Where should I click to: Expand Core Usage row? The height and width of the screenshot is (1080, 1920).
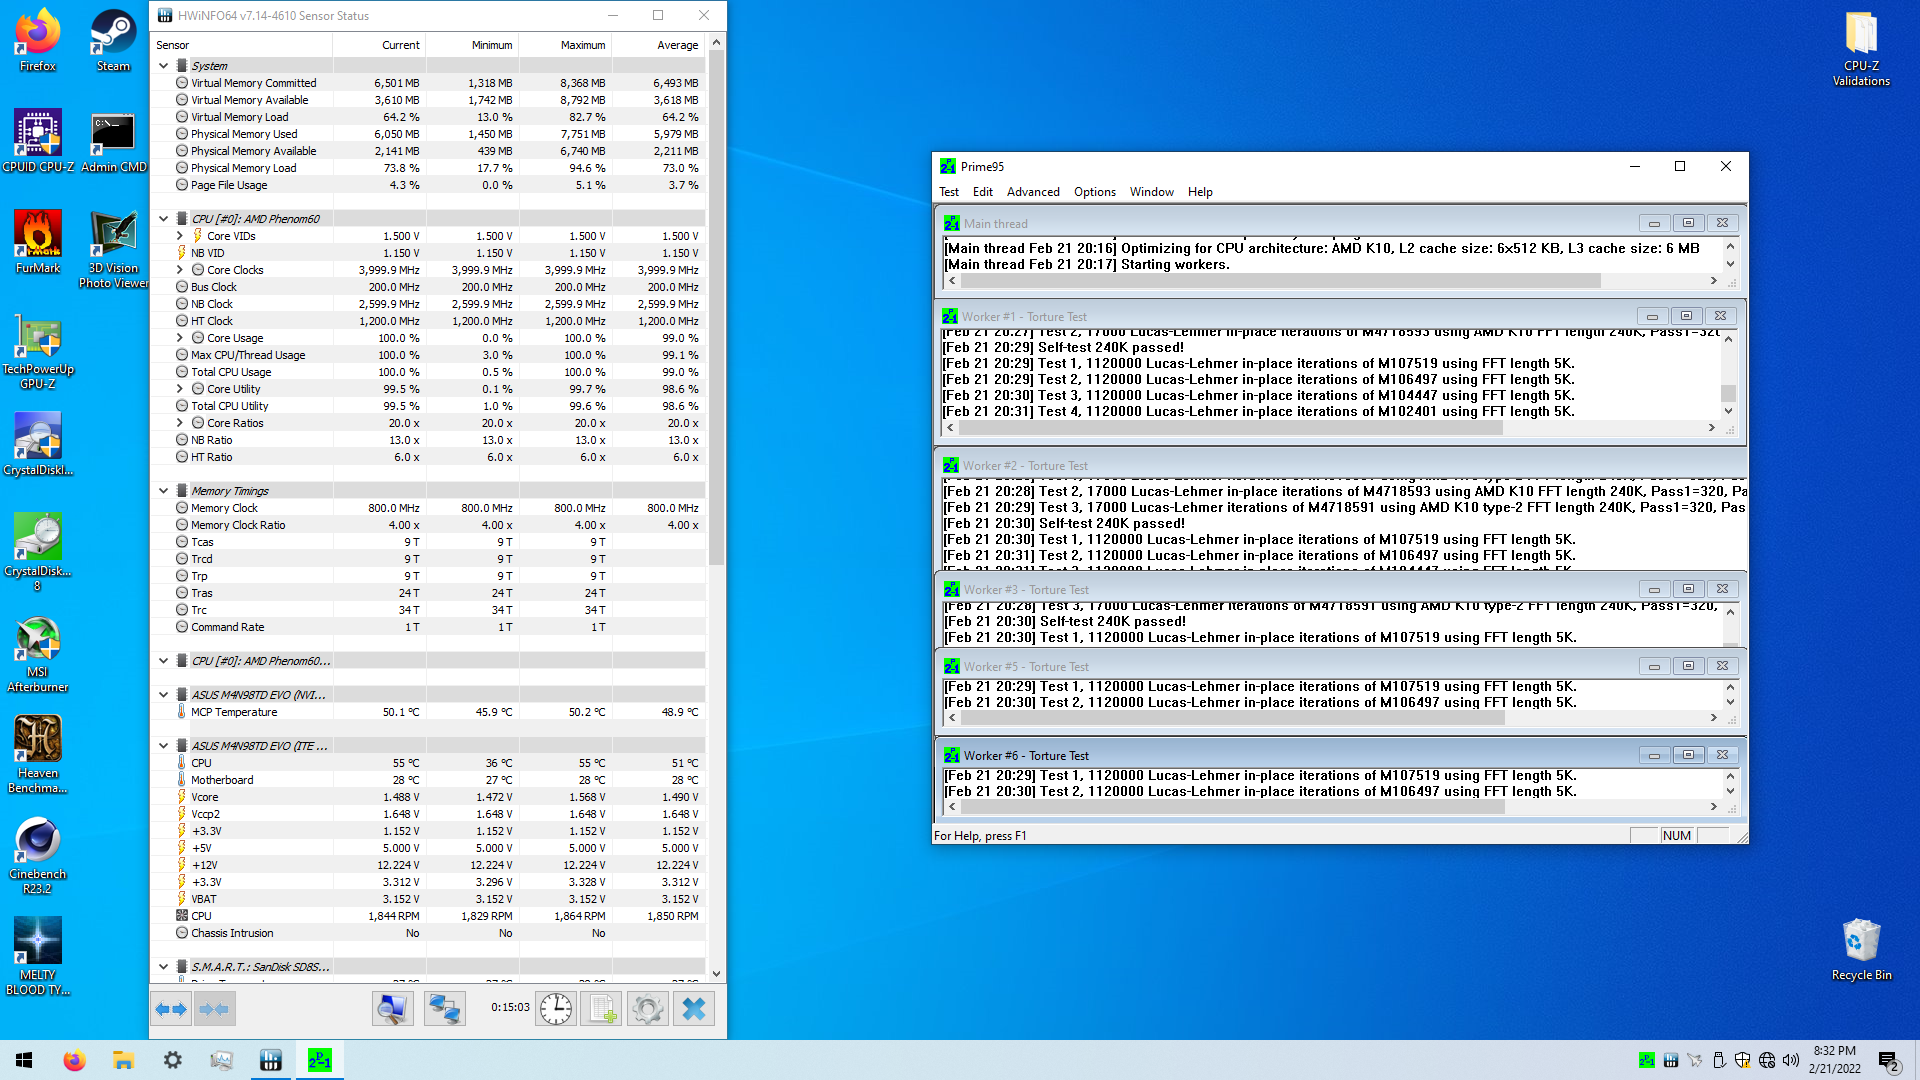click(180, 338)
